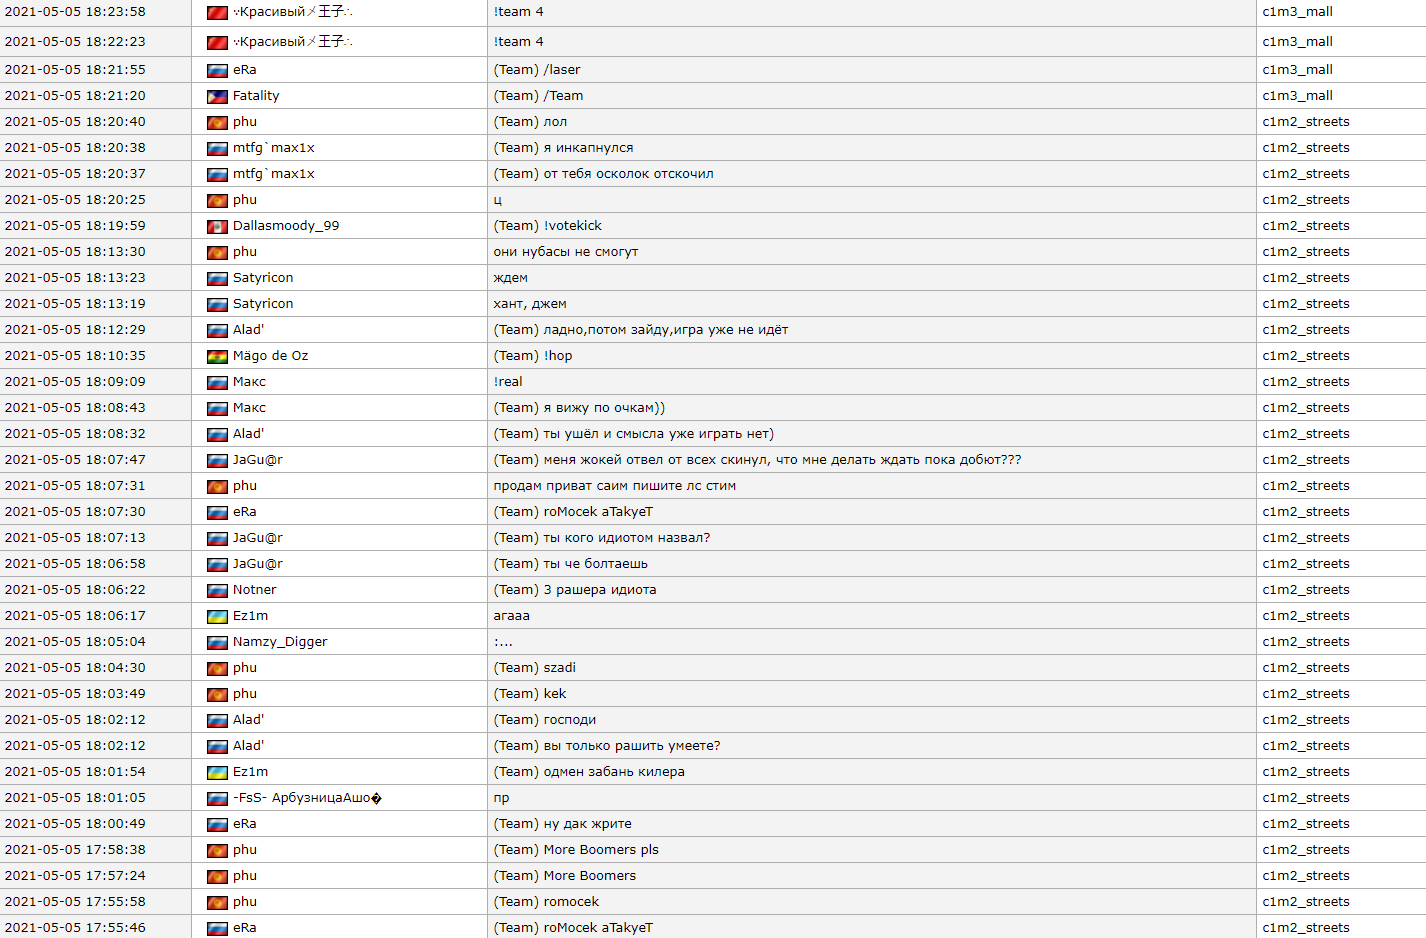The width and height of the screenshot is (1426, 938).
Task: Click the timestamp 2021-05-05 18:19:59
Action: (x=75, y=226)
